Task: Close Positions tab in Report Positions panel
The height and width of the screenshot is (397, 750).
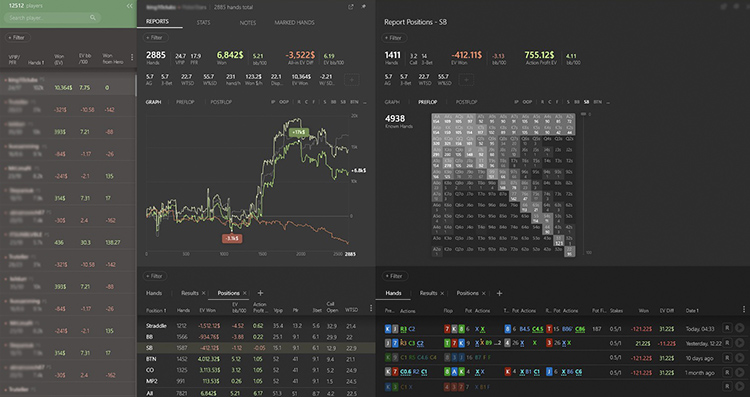Action: (483, 293)
